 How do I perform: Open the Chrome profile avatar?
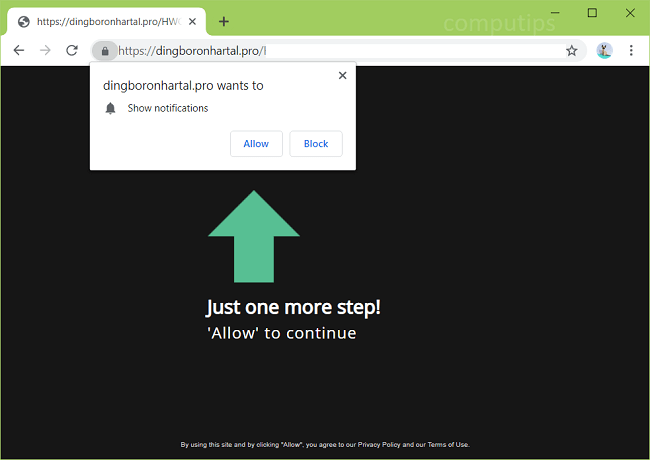point(604,51)
